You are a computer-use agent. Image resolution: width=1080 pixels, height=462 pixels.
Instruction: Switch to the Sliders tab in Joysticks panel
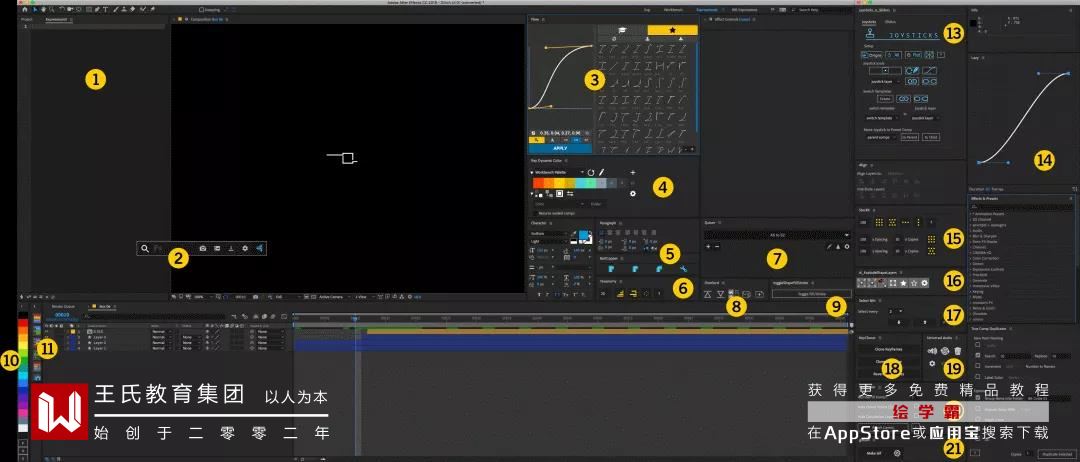(893, 22)
